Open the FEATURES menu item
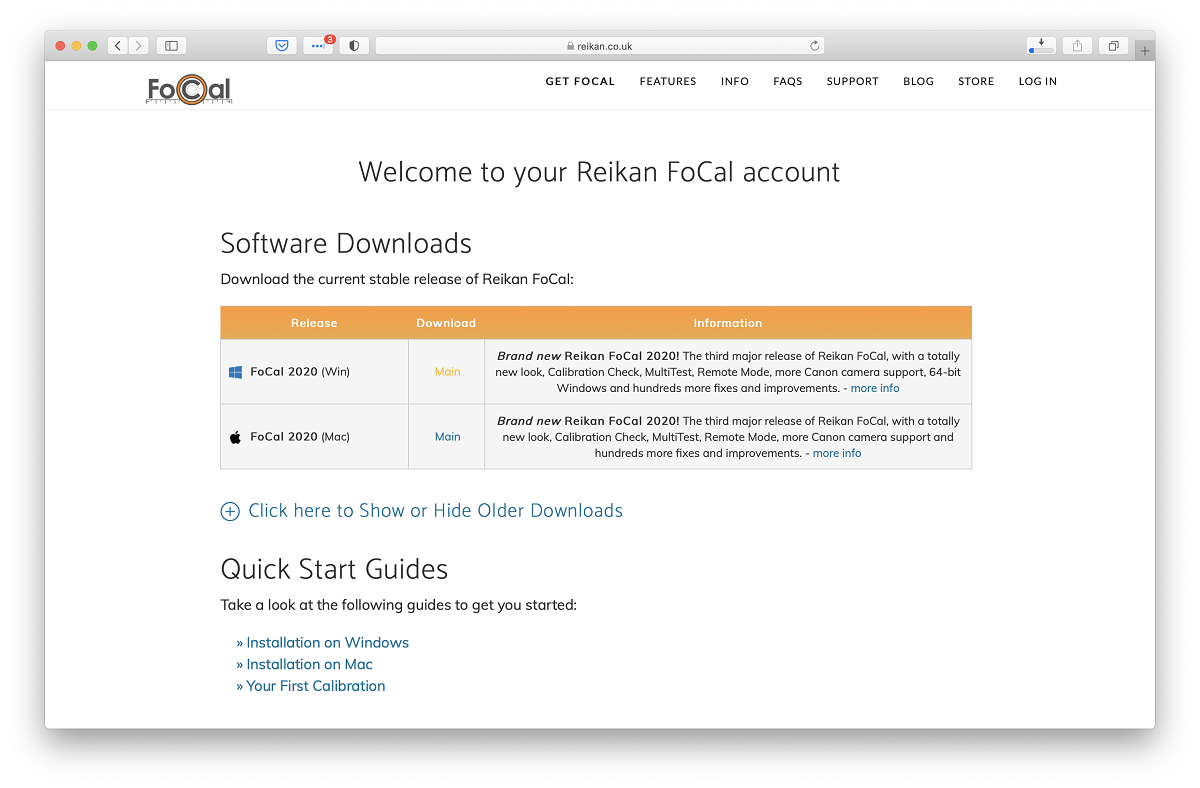Viewport: 1200px width, 788px height. click(x=668, y=82)
